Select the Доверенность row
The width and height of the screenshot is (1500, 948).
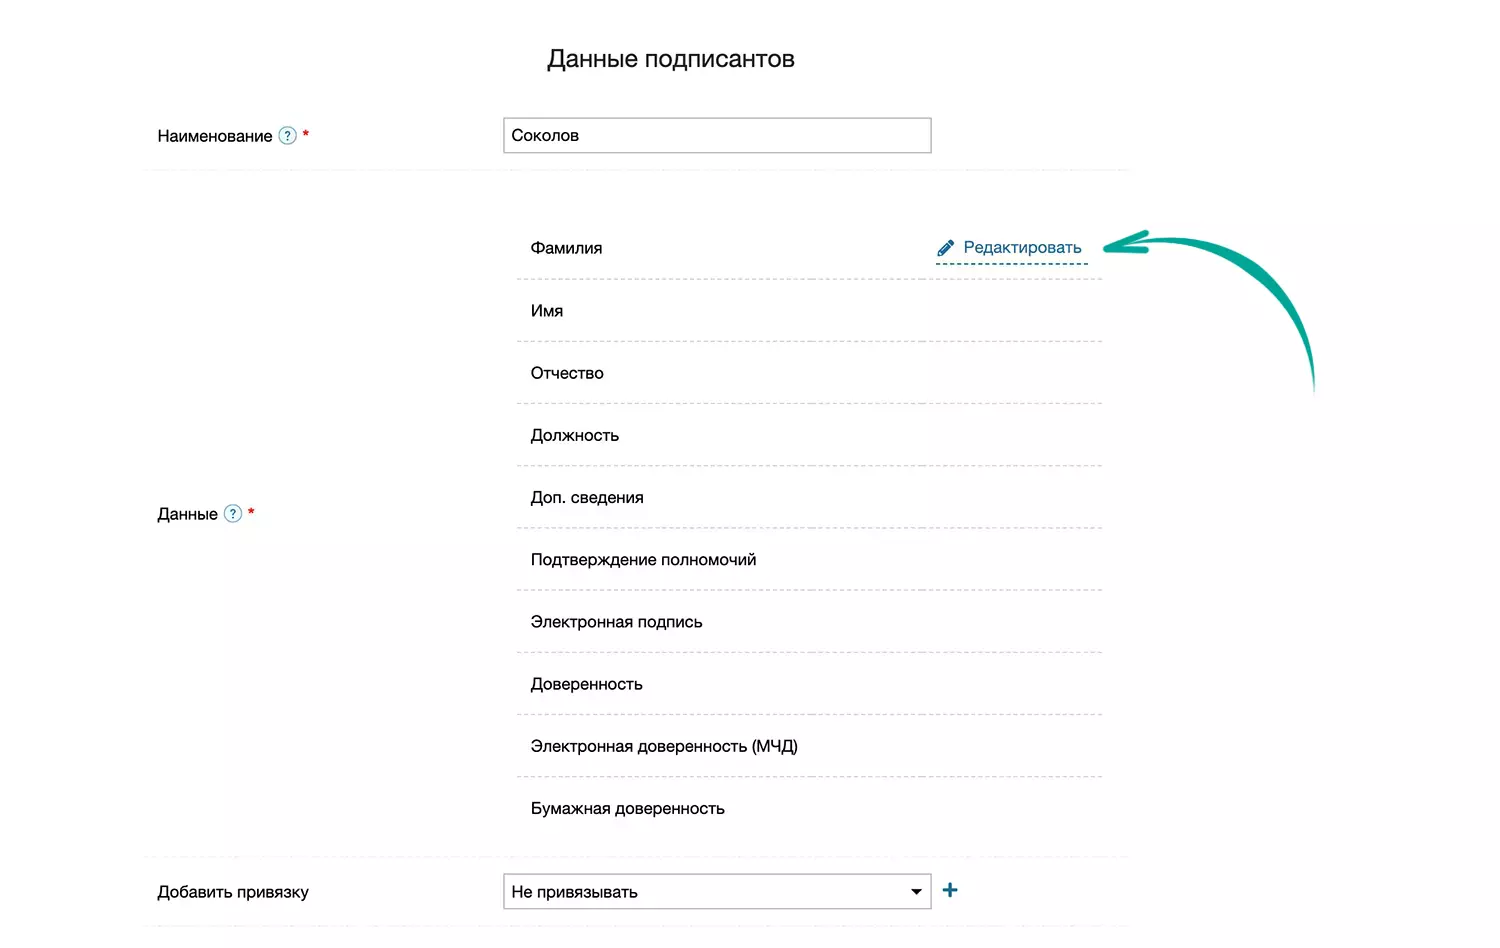[x=586, y=684]
